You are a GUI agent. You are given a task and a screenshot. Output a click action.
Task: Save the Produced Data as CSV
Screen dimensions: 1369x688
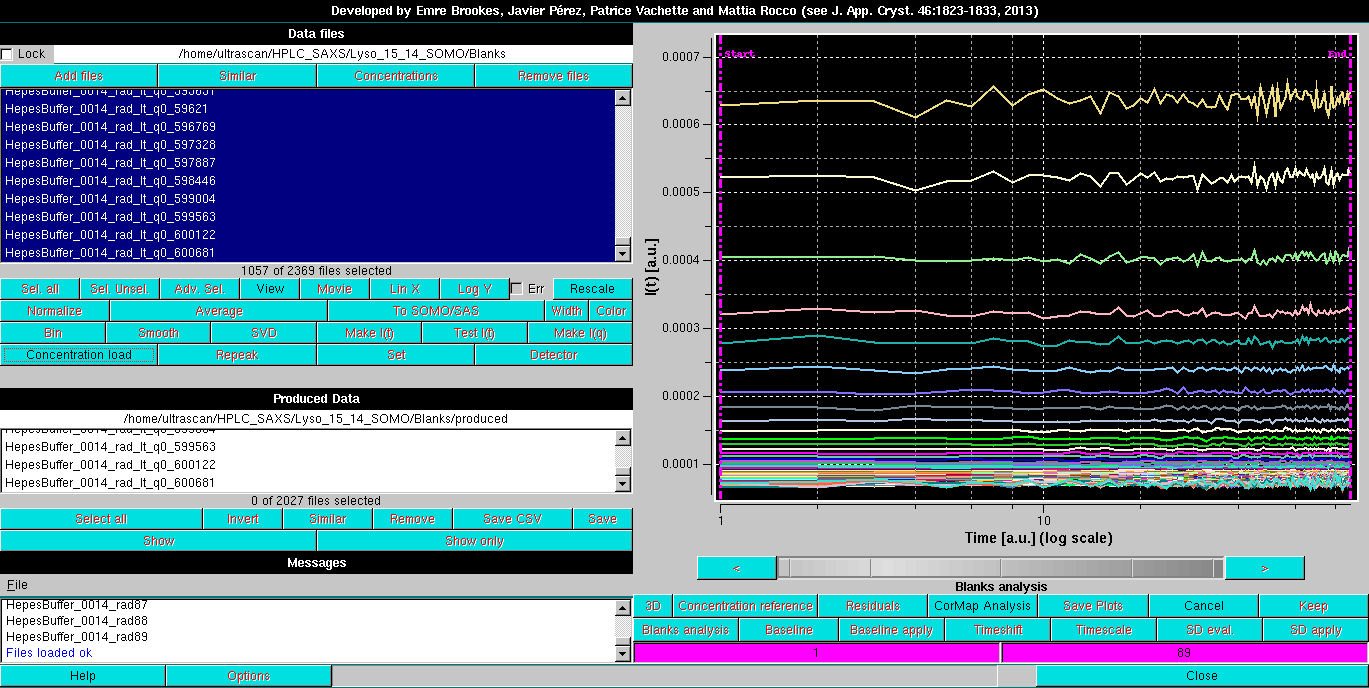513,518
